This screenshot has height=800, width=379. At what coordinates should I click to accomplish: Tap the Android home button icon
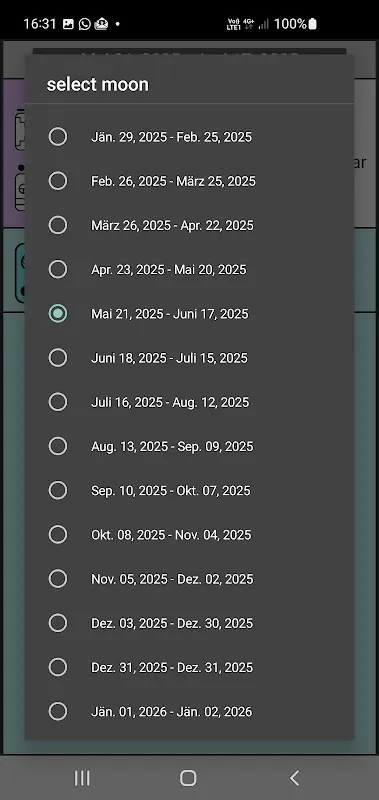pos(188,778)
